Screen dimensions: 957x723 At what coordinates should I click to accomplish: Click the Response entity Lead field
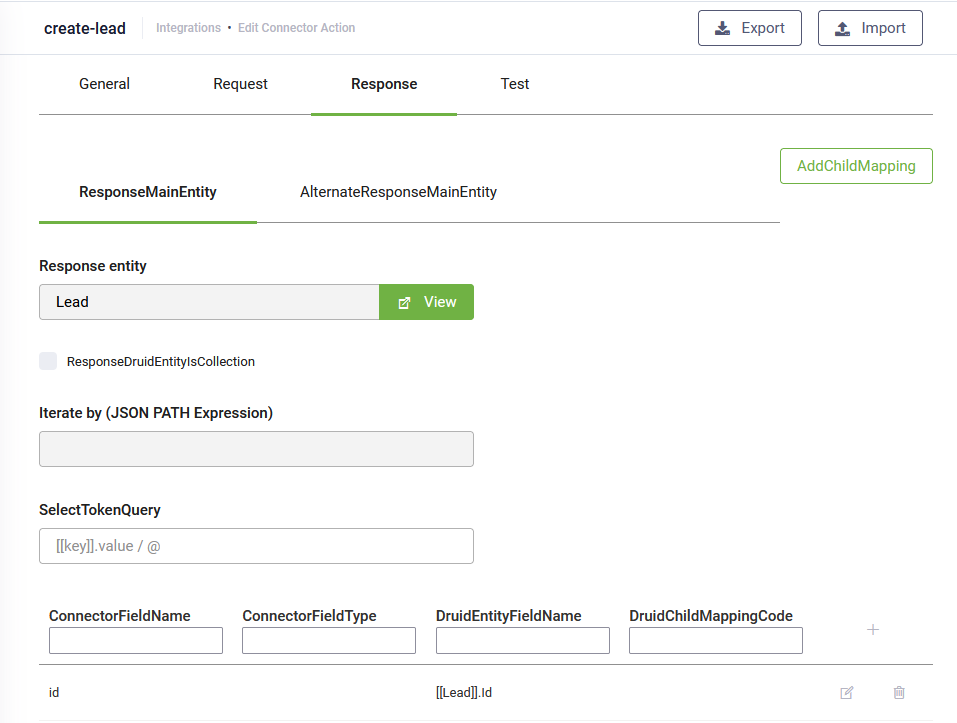click(209, 302)
